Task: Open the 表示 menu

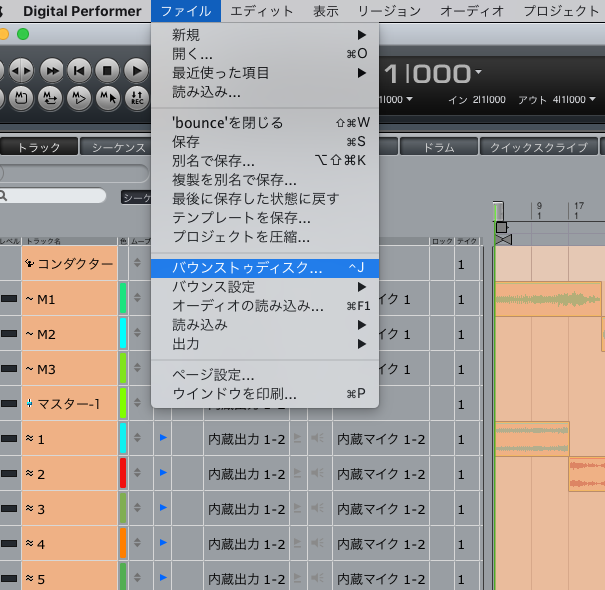Action: point(326,11)
